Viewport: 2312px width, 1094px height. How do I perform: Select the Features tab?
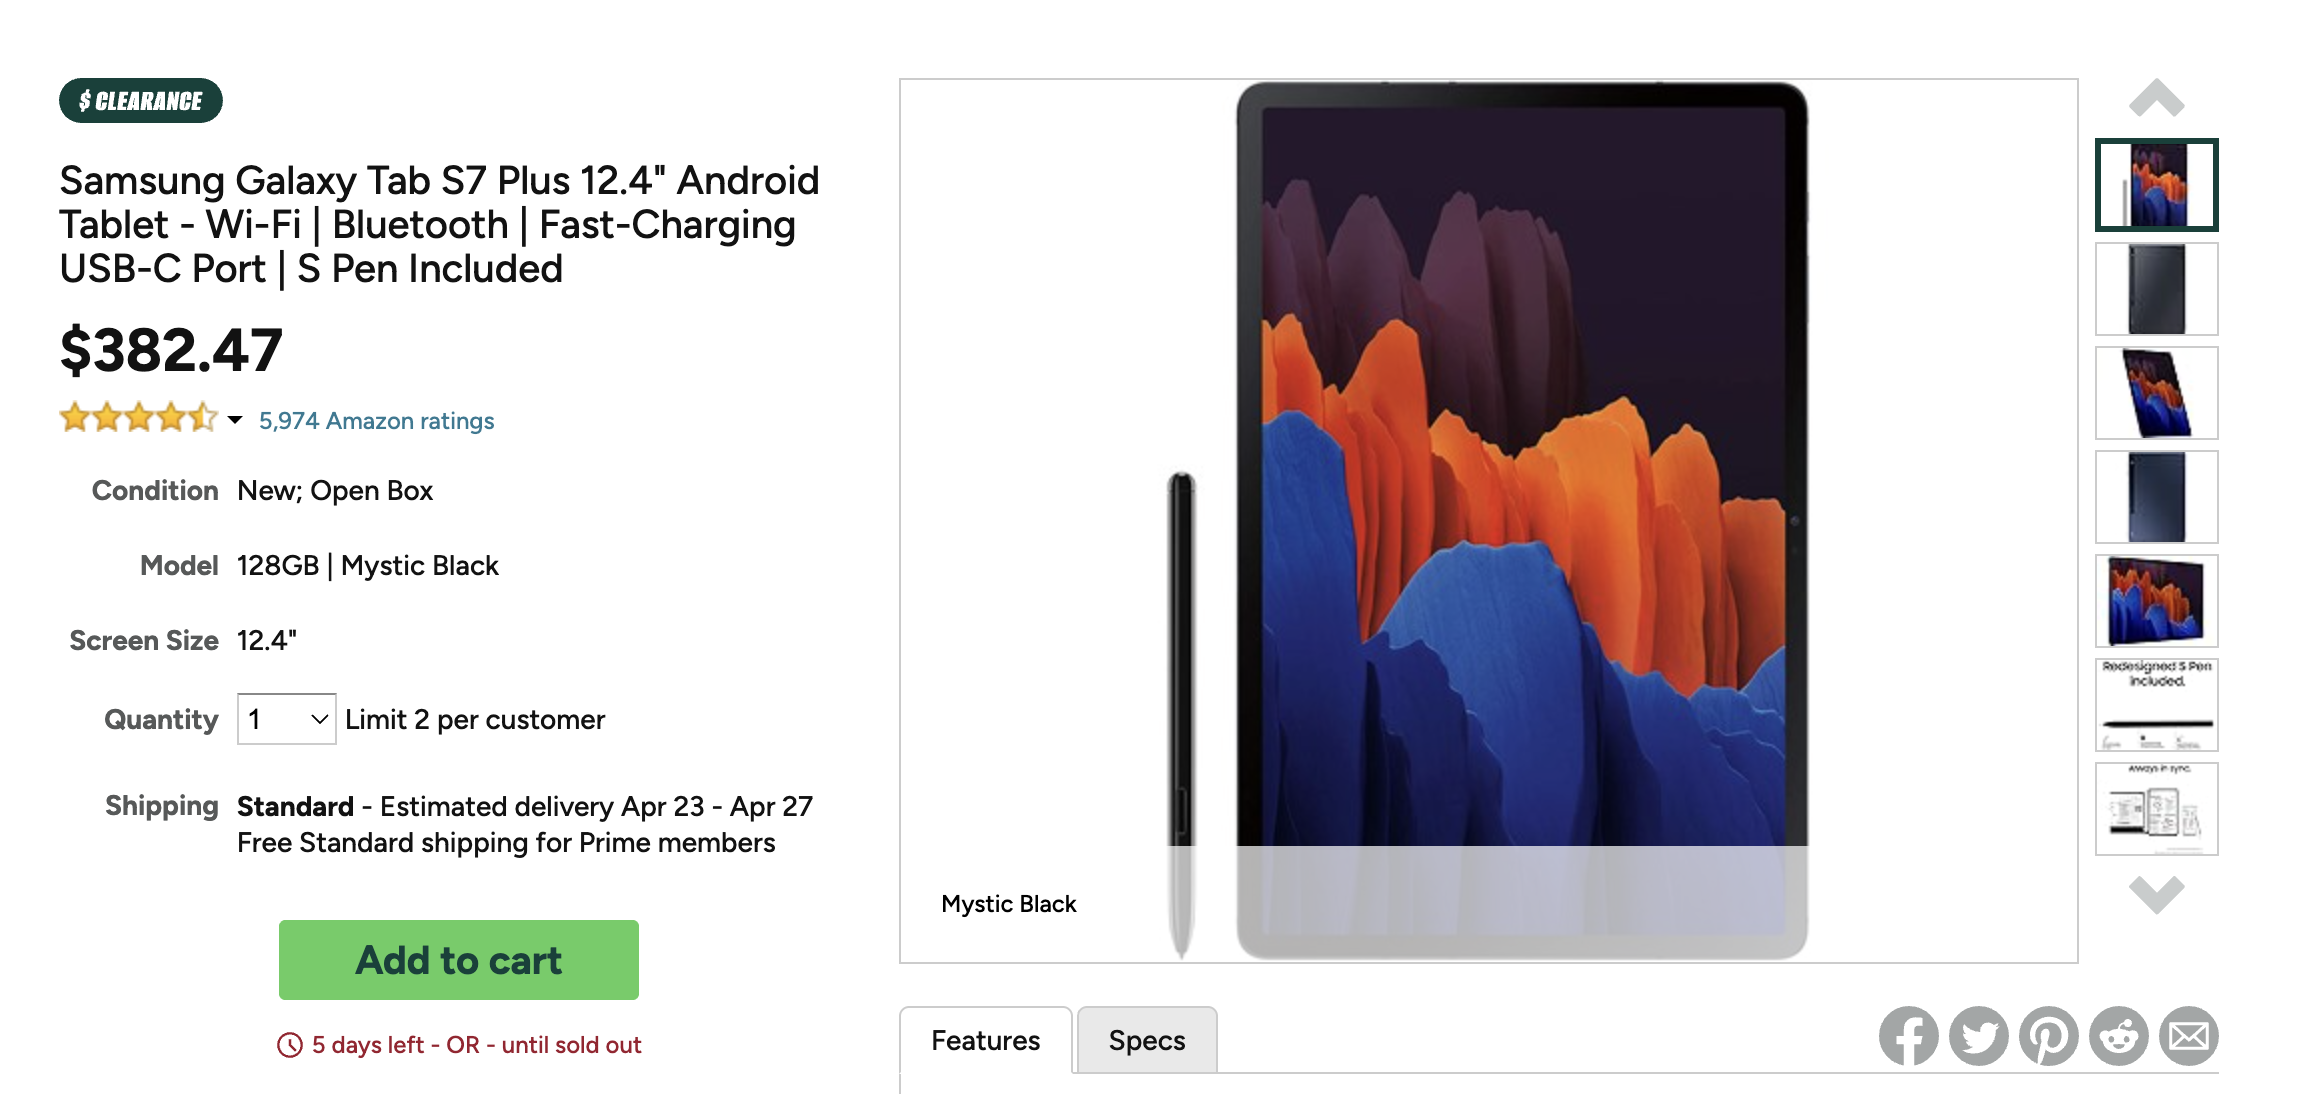click(x=986, y=1040)
